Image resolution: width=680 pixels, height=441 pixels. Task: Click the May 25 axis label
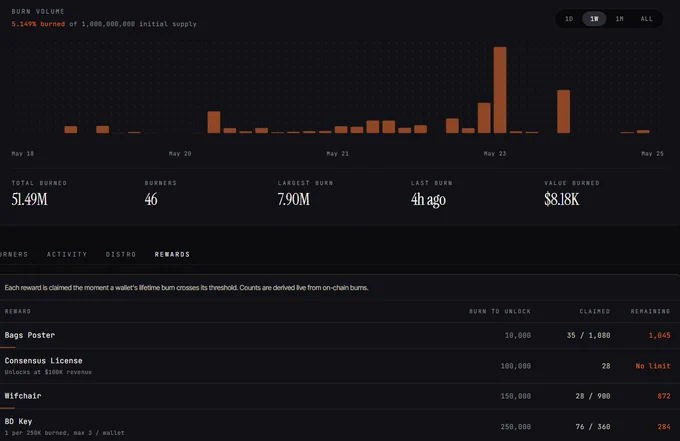[652, 154]
